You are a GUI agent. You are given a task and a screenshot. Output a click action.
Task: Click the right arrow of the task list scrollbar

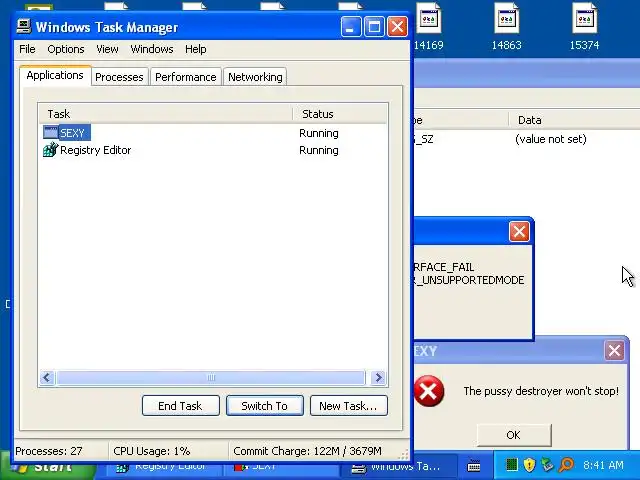point(378,378)
